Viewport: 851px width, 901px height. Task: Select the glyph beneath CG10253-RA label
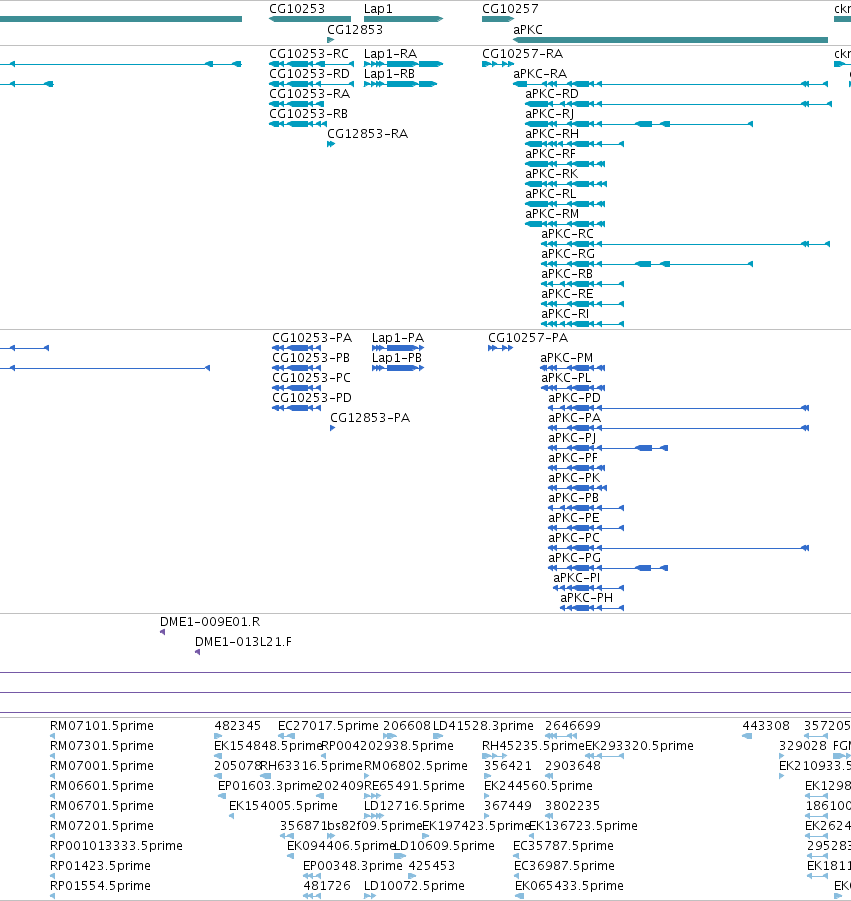pyautogui.click(x=298, y=104)
